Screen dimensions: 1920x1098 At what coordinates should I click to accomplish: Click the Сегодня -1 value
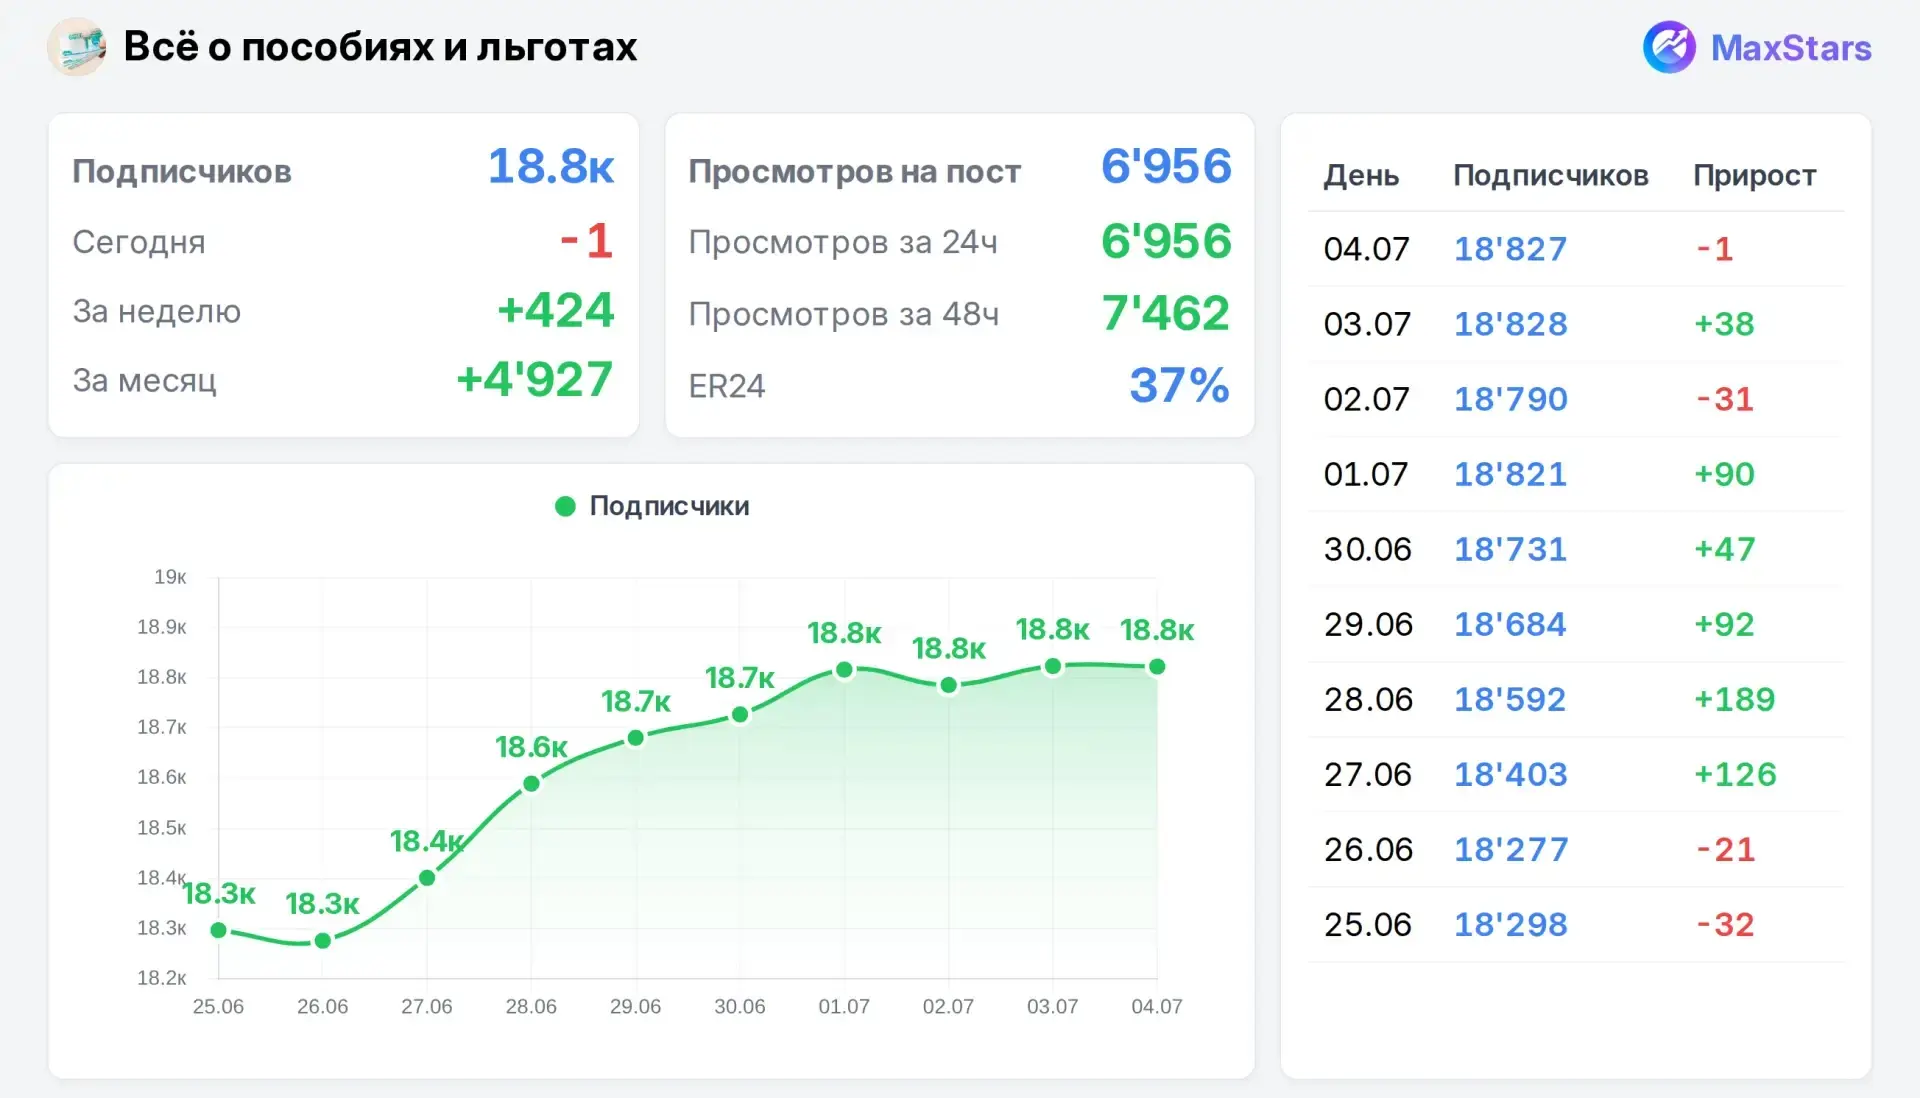point(586,241)
